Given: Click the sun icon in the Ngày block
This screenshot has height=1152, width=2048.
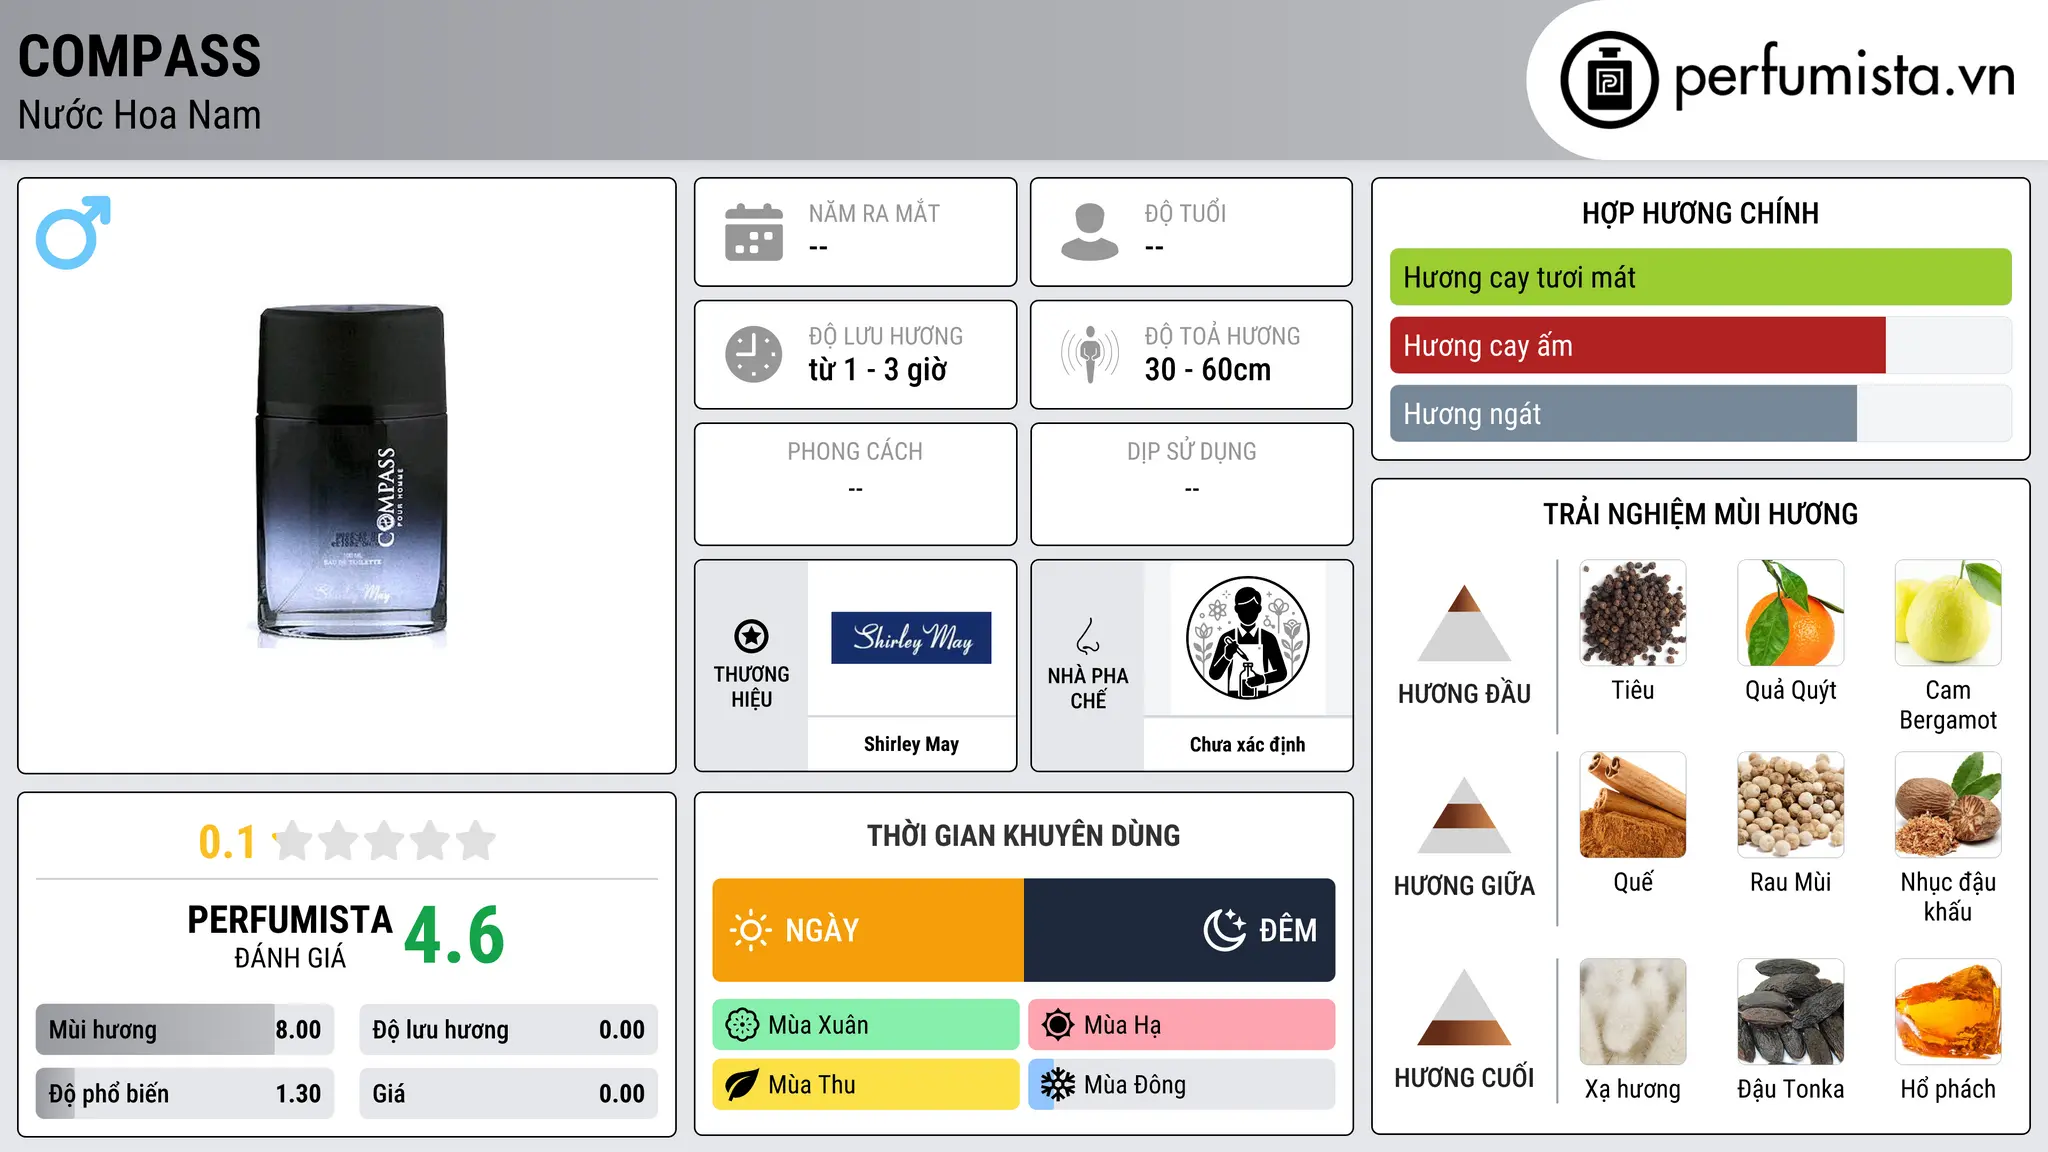Looking at the screenshot, I should point(750,930).
